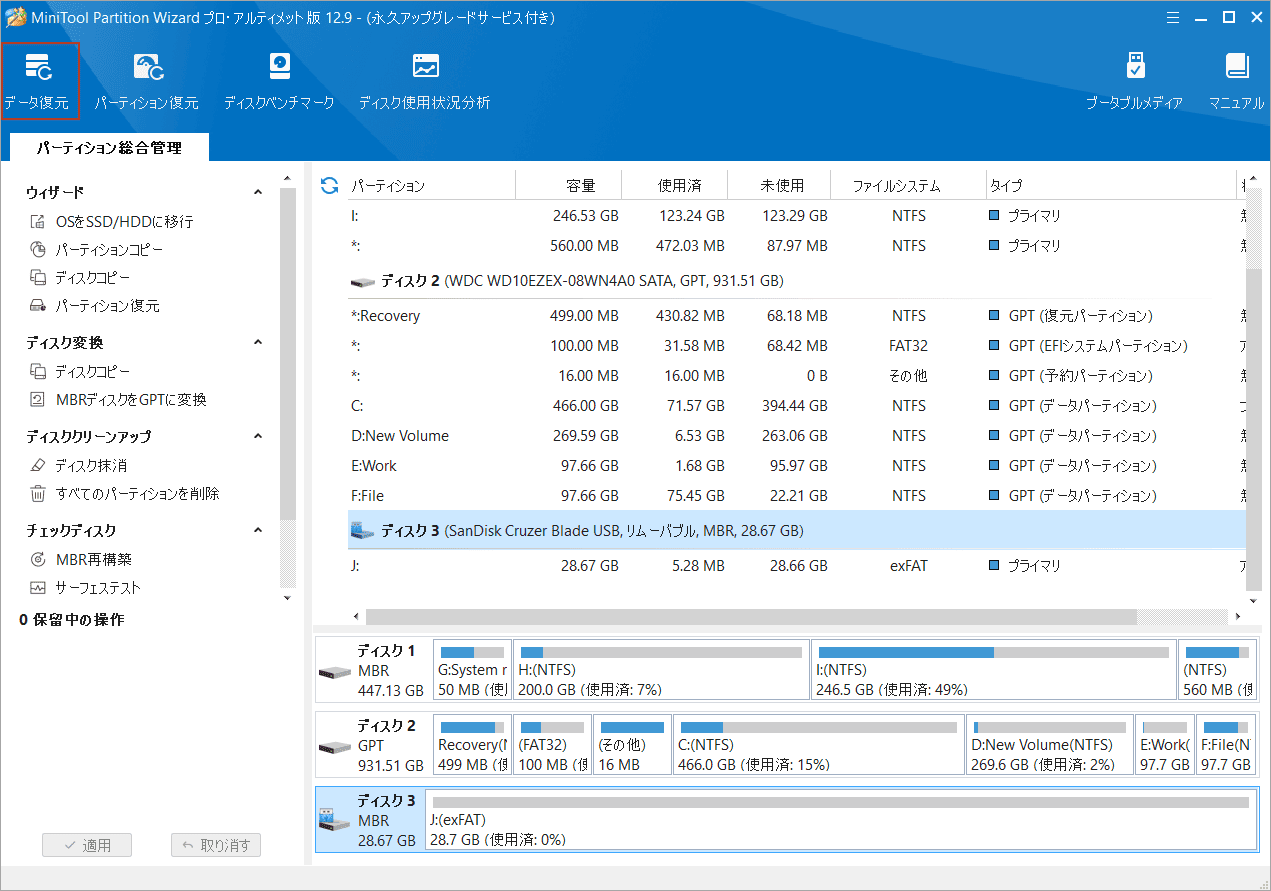Collapse the ディスク変換 section

coord(258,342)
